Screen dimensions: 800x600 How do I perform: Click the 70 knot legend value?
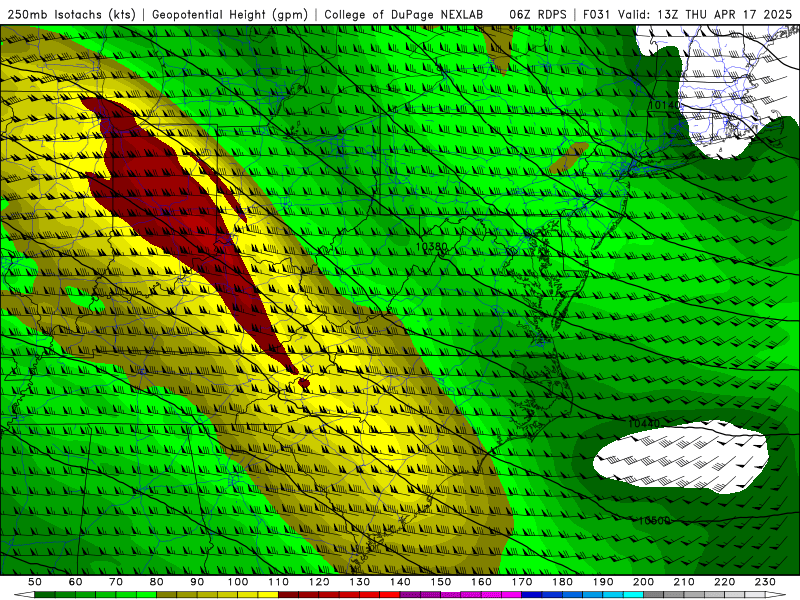tap(116, 582)
